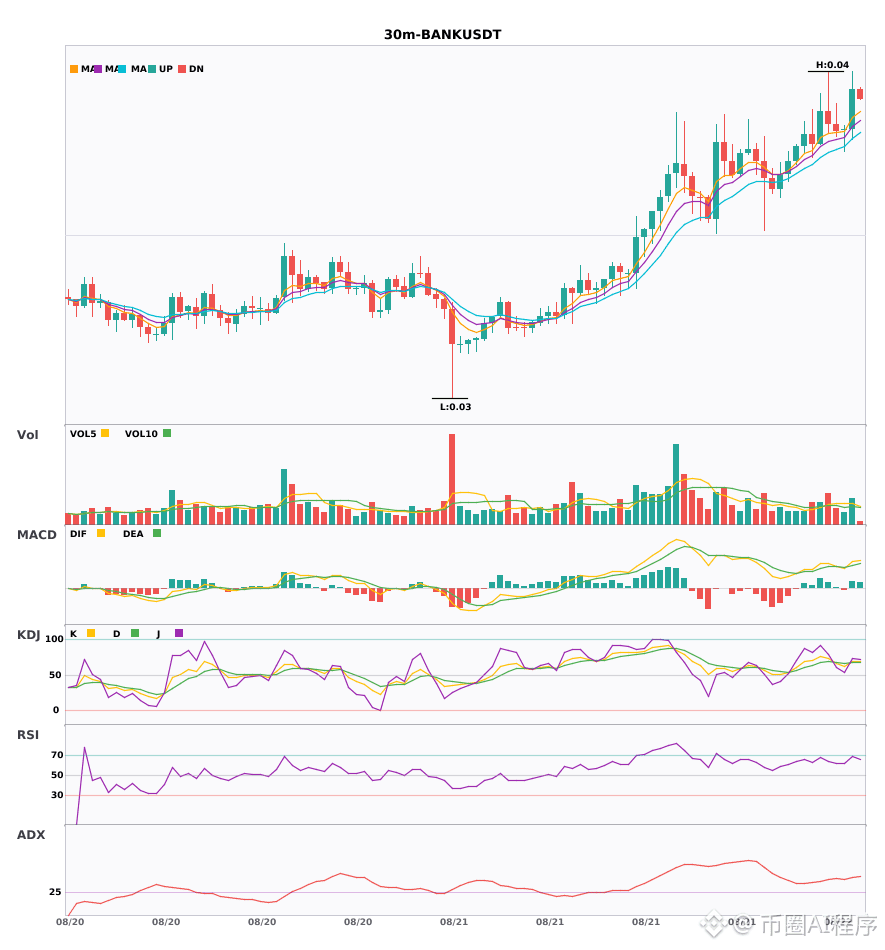Click the H:0.04 high price label
The width and height of the screenshot is (885, 950).
coord(832,65)
